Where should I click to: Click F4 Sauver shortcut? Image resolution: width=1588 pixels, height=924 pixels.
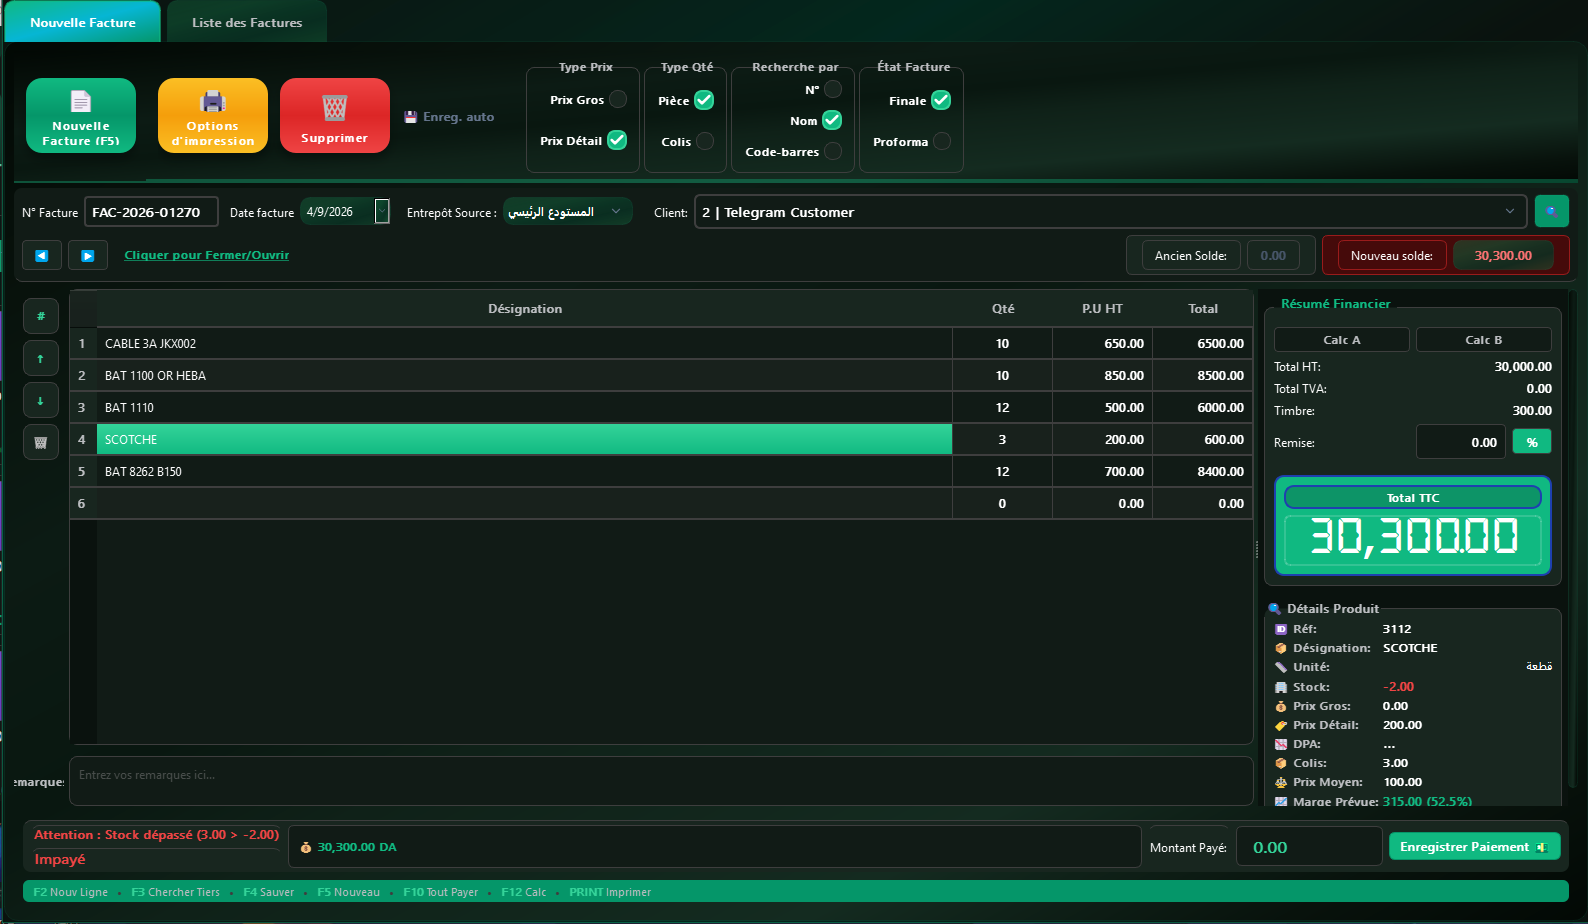point(269,892)
